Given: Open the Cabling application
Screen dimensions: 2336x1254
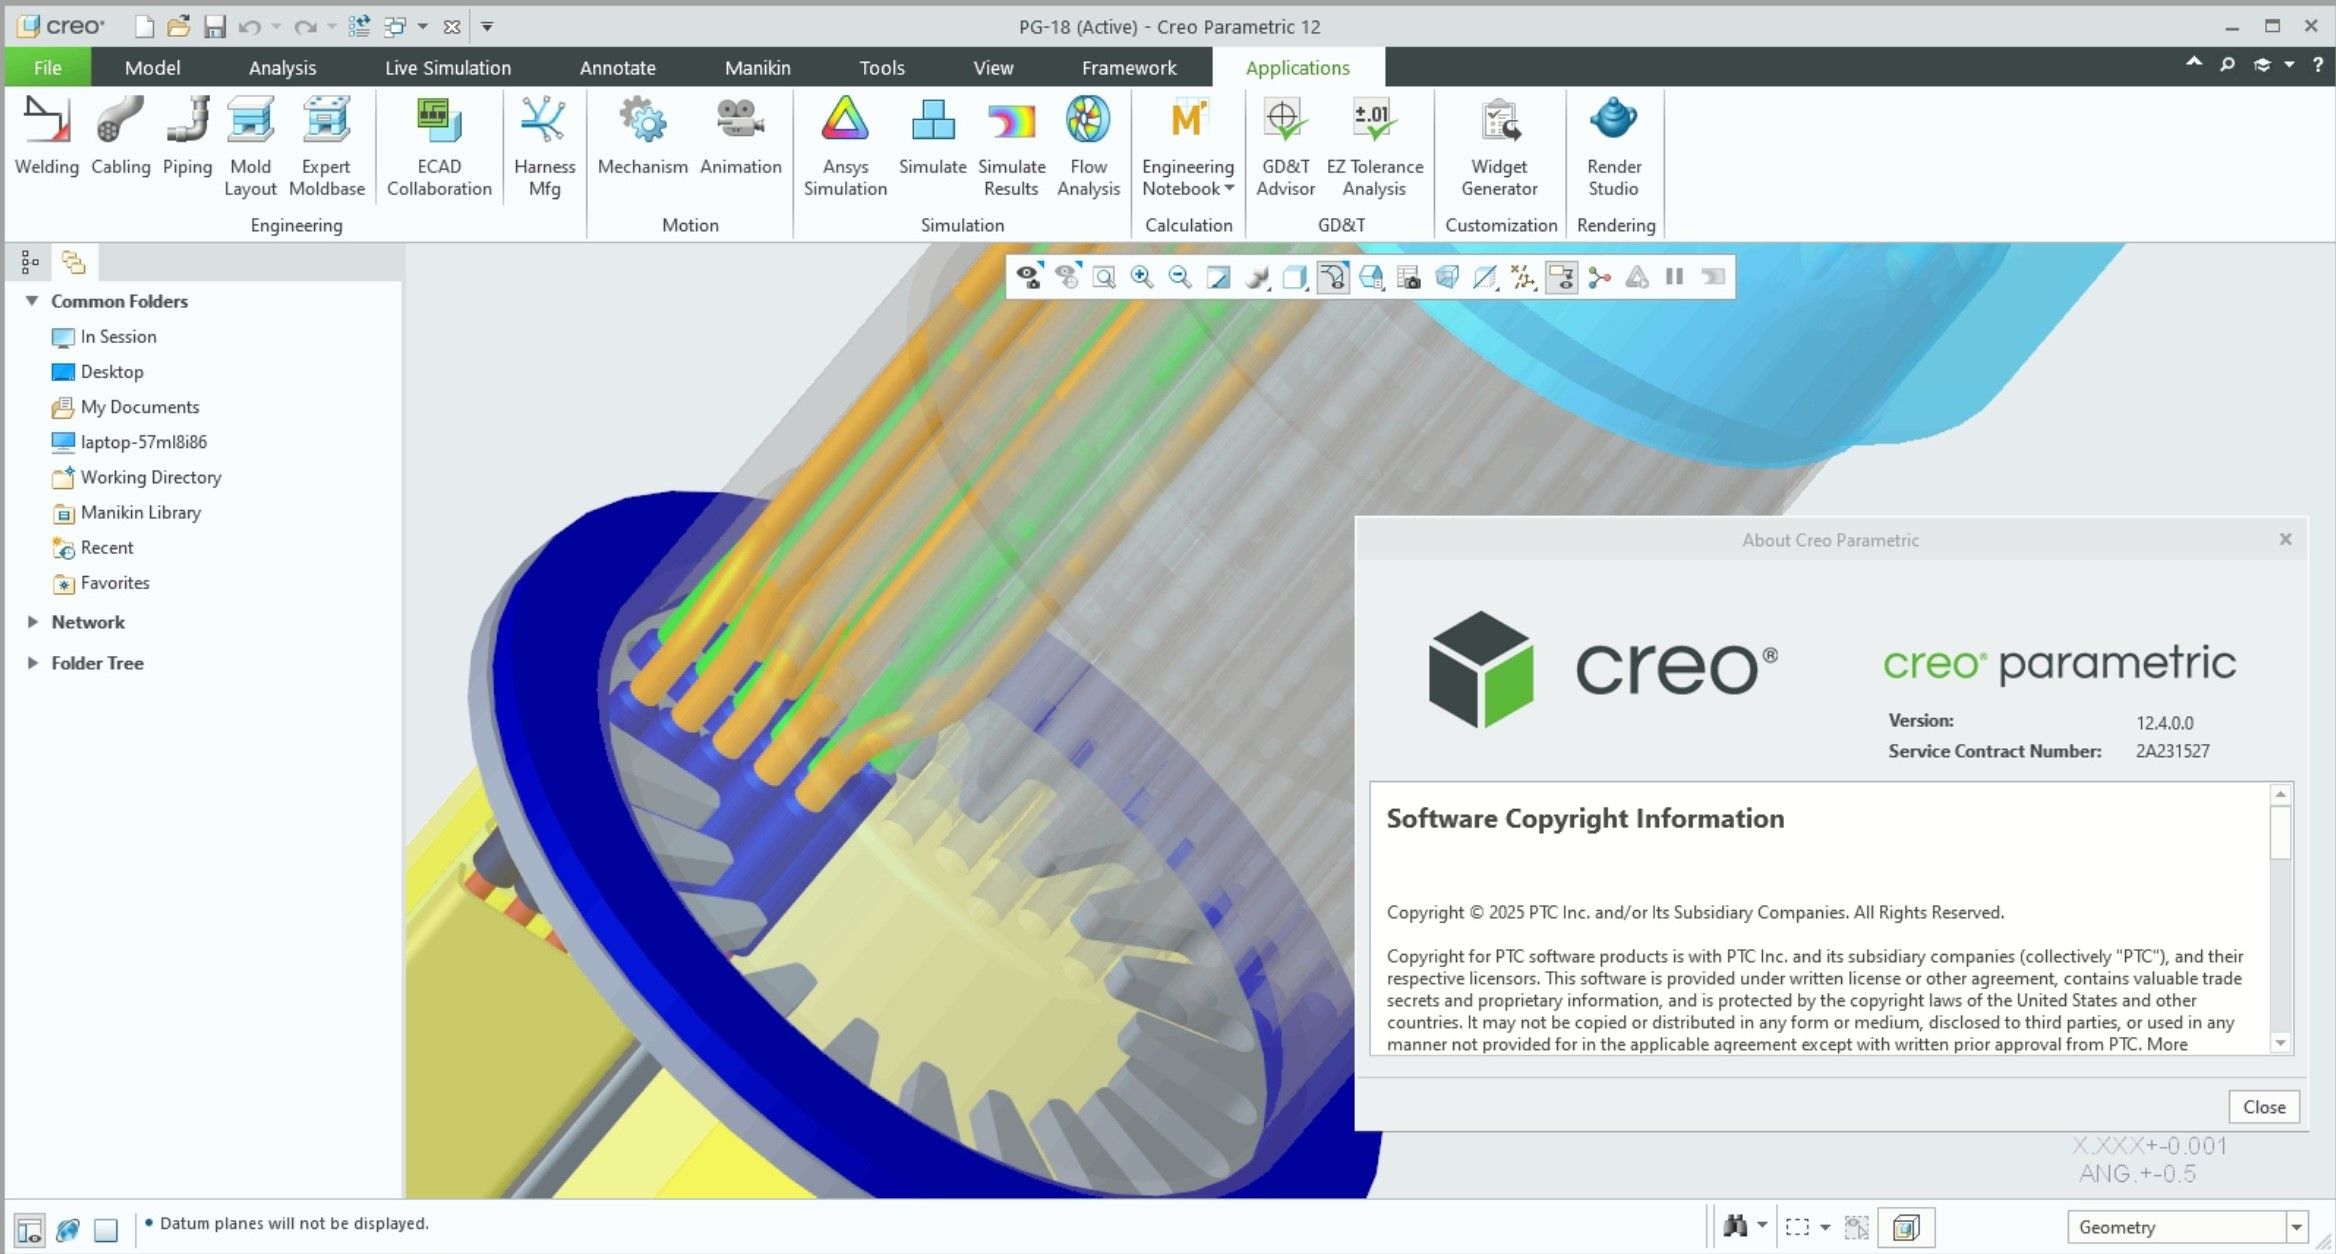Looking at the screenshot, I should 120,140.
